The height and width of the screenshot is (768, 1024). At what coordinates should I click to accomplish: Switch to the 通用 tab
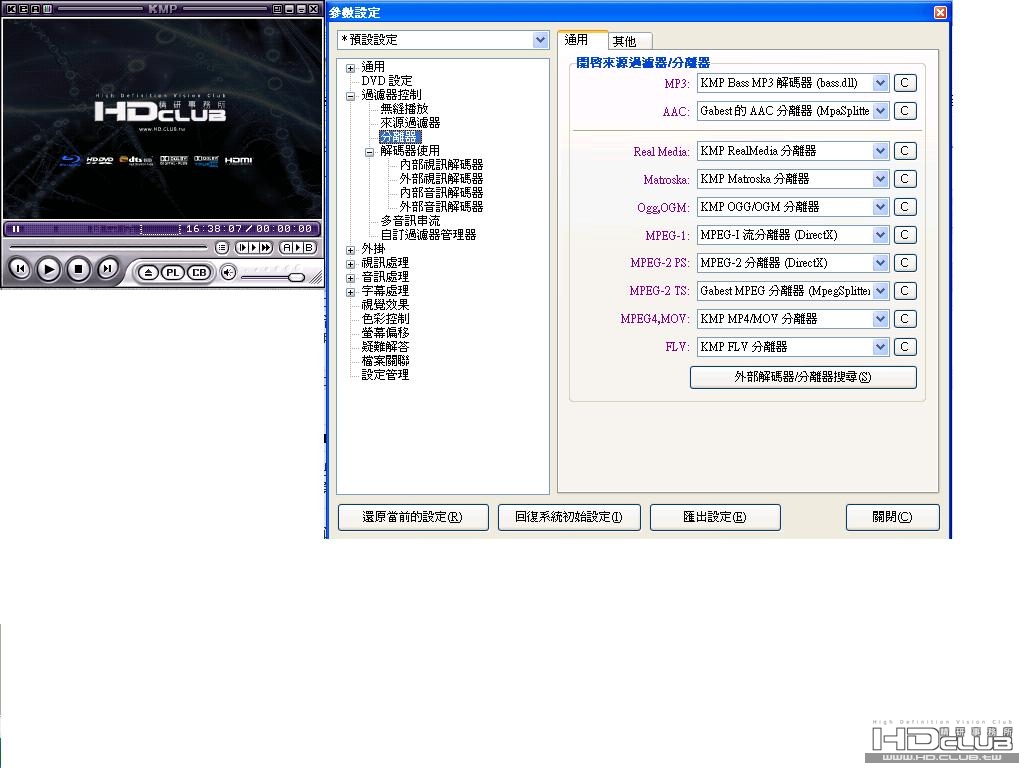point(582,40)
